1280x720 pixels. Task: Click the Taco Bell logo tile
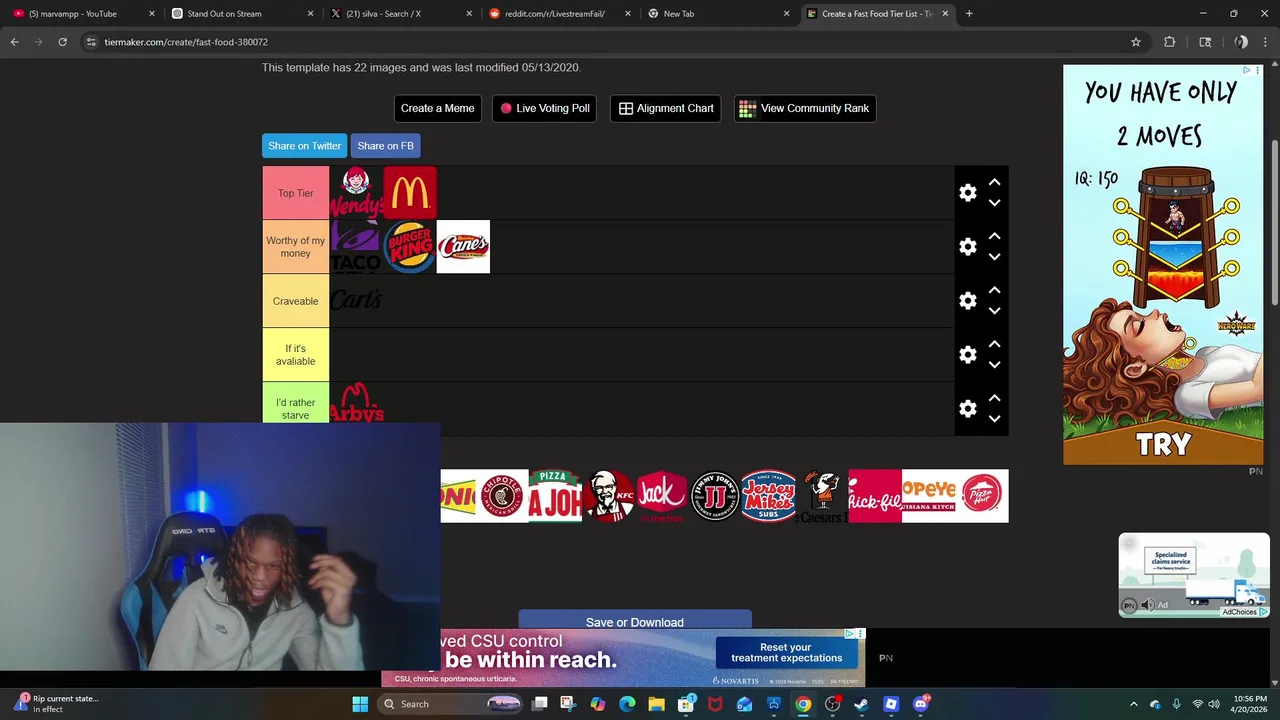356,246
